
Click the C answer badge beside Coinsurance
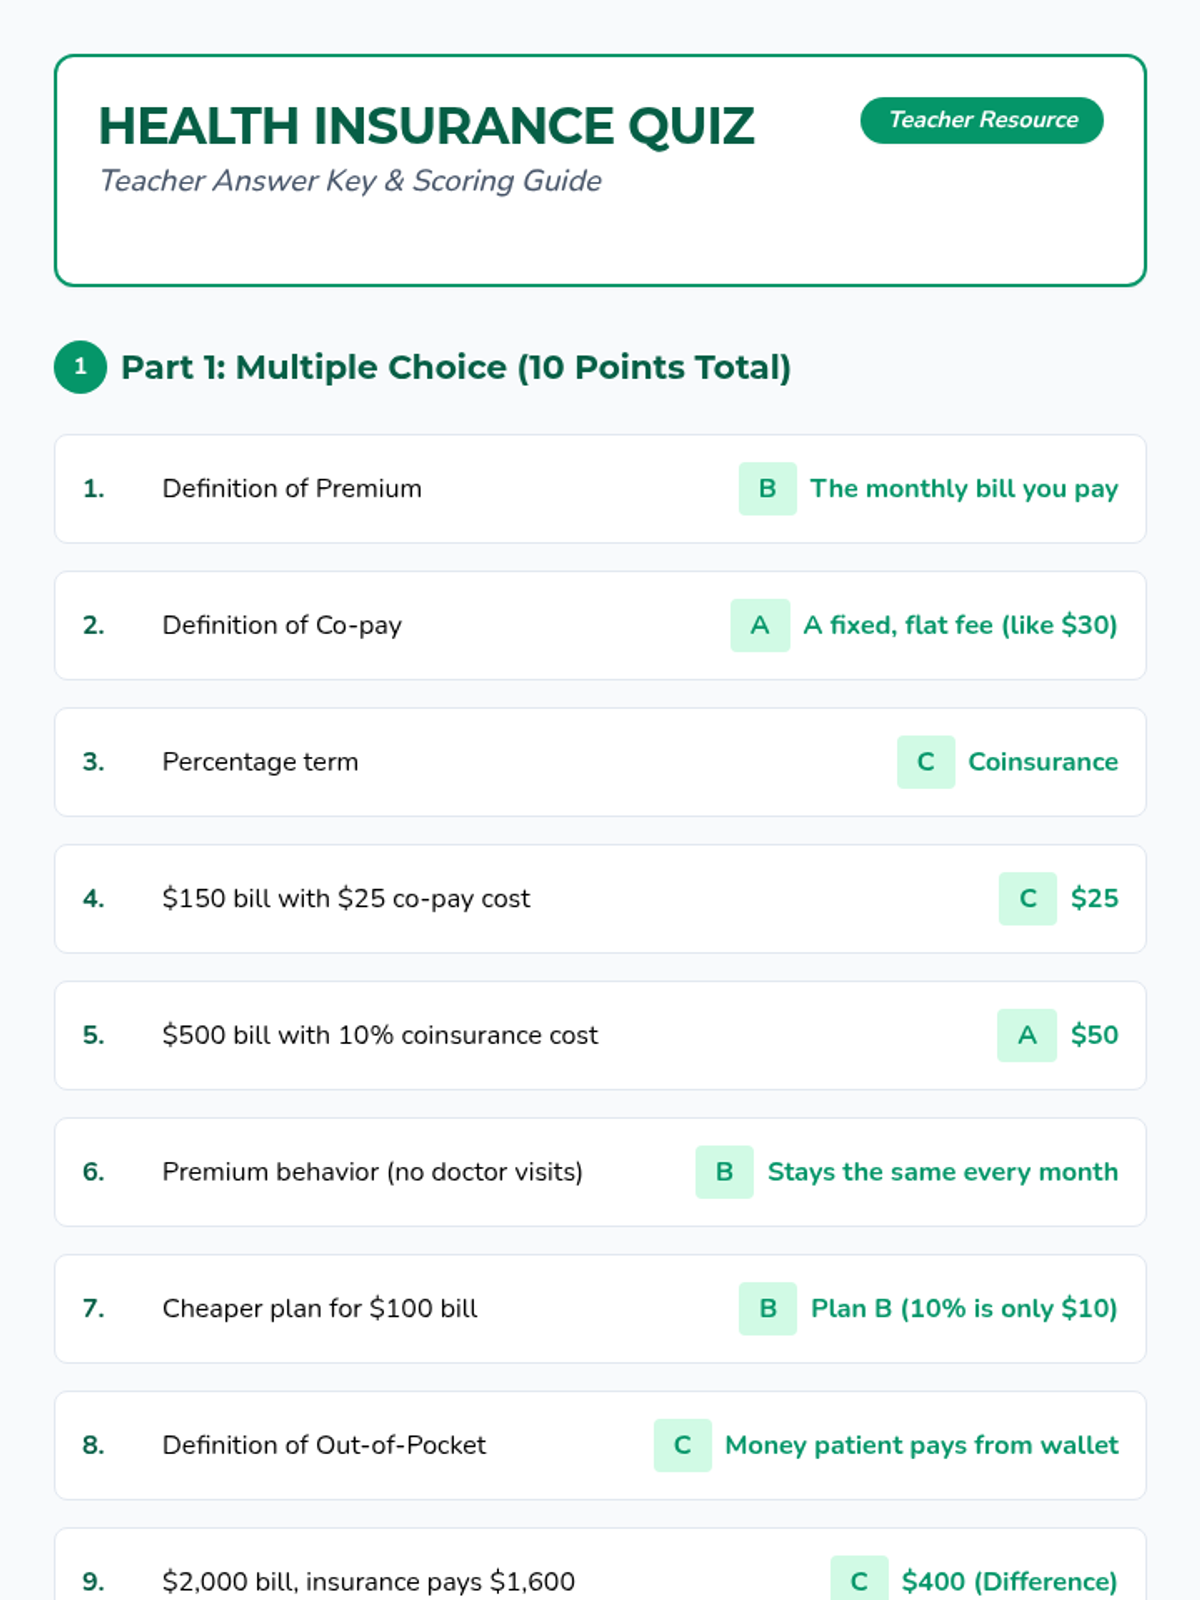[x=925, y=762]
